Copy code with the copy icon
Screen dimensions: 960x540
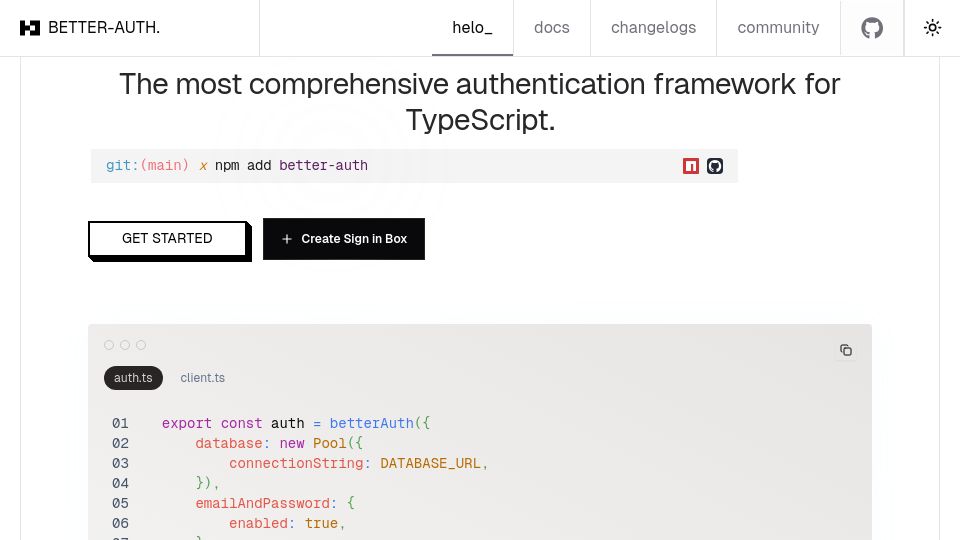tap(846, 350)
